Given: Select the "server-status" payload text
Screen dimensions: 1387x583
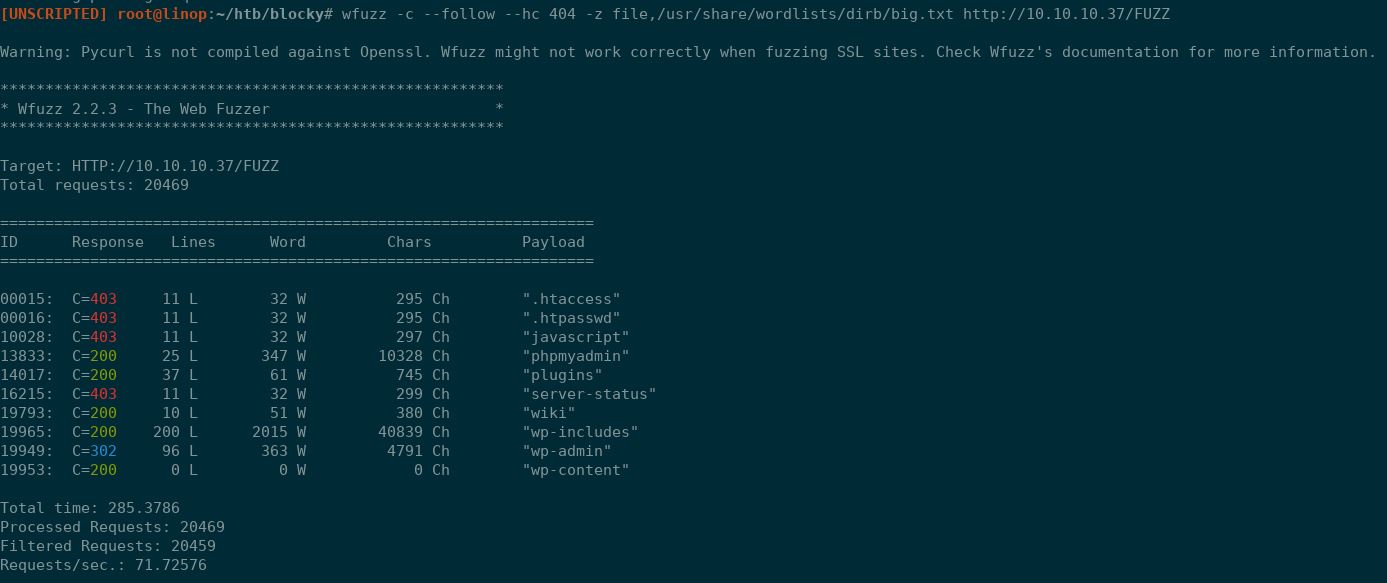Looking at the screenshot, I should coord(589,394).
